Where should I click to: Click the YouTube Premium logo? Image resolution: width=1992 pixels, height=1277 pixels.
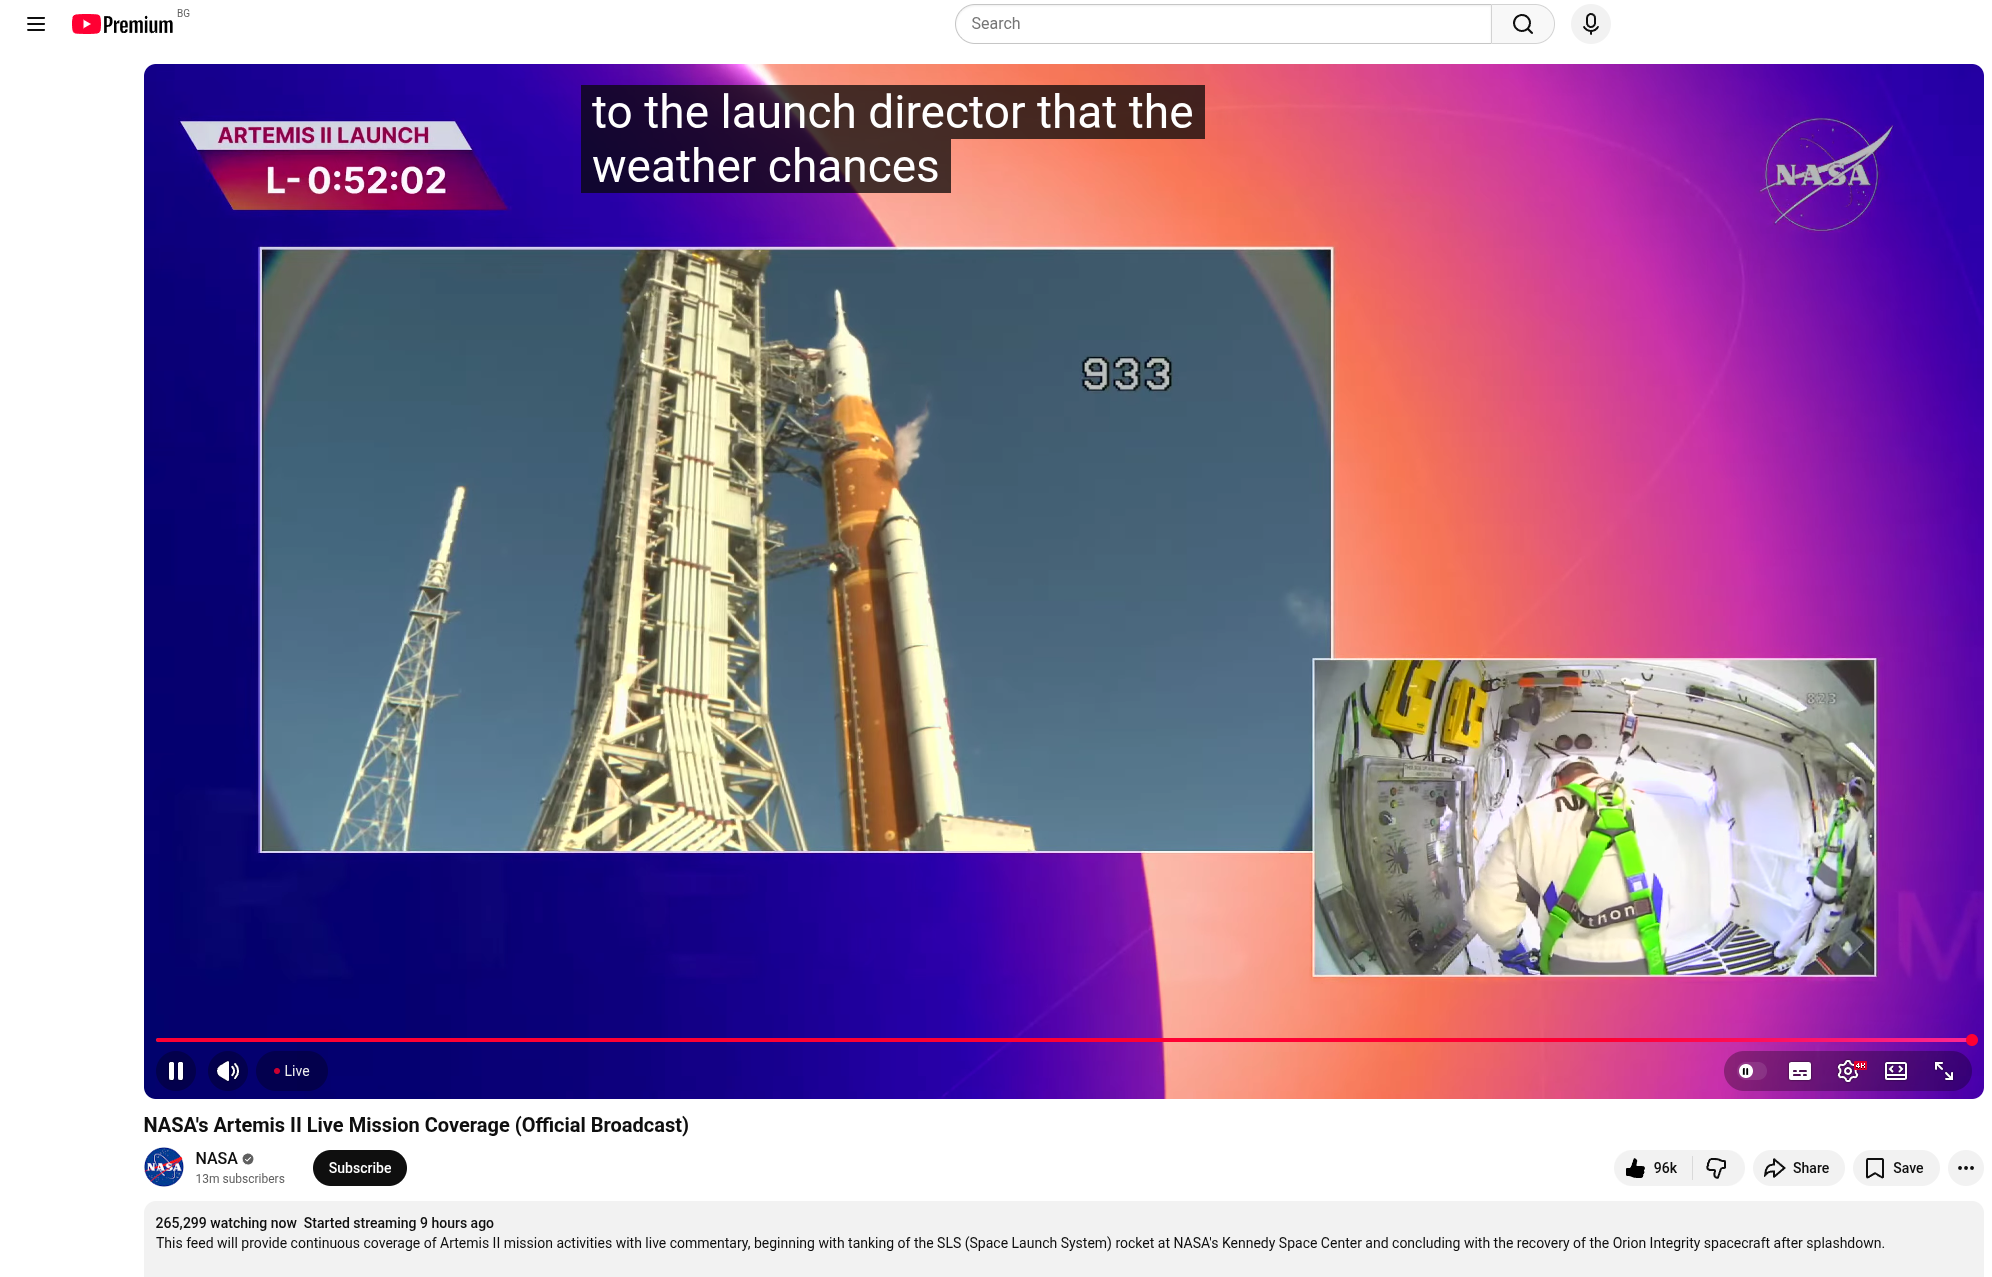[x=123, y=24]
